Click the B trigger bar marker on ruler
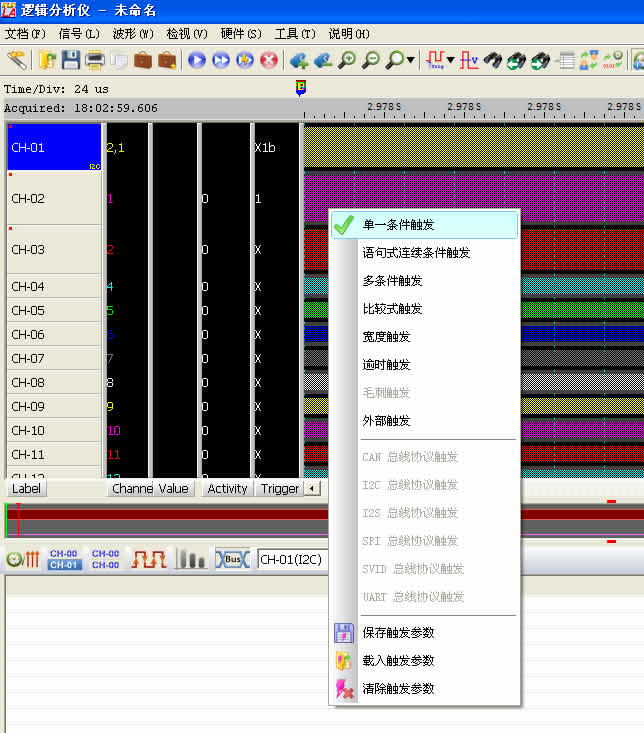The width and height of the screenshot is (644, 733). [301, 88]
